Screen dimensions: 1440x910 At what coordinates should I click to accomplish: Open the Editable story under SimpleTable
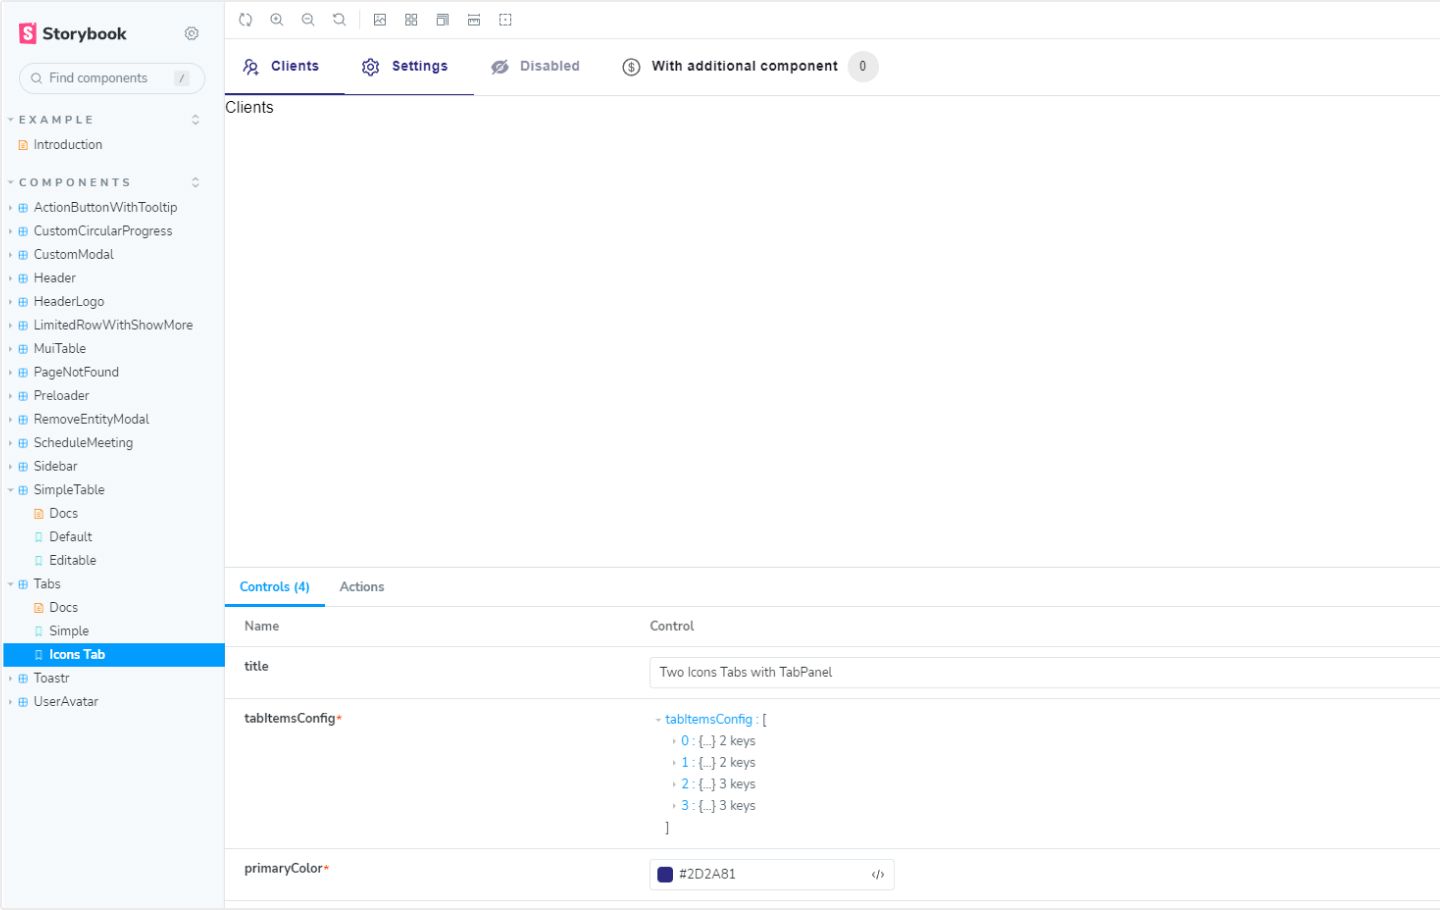pyautogui.click(x=73, y=560)
